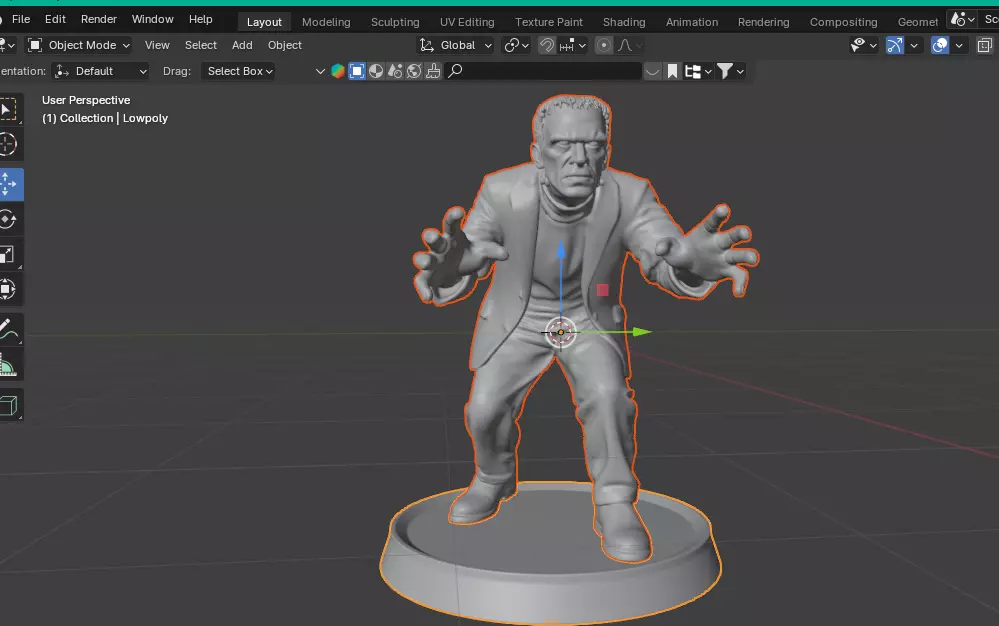
Task: Open the funnel filter dropdown
Action: (730, 71)
